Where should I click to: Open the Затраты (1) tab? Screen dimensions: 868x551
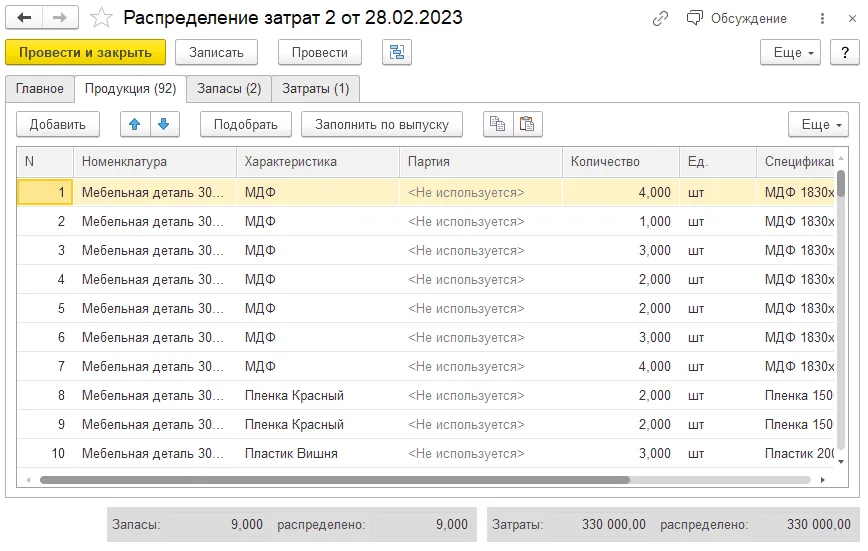[316, 89]
